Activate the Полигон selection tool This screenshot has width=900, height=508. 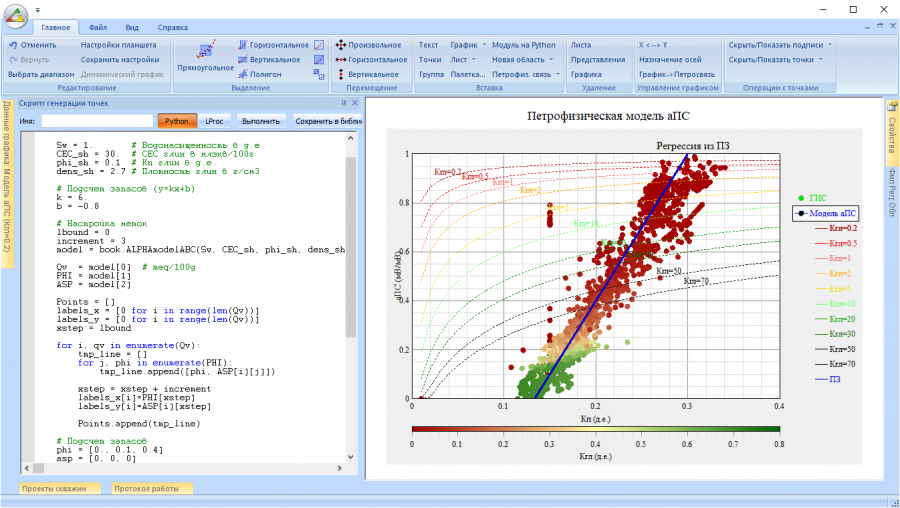pyautogui.click(x=260, y=75)
